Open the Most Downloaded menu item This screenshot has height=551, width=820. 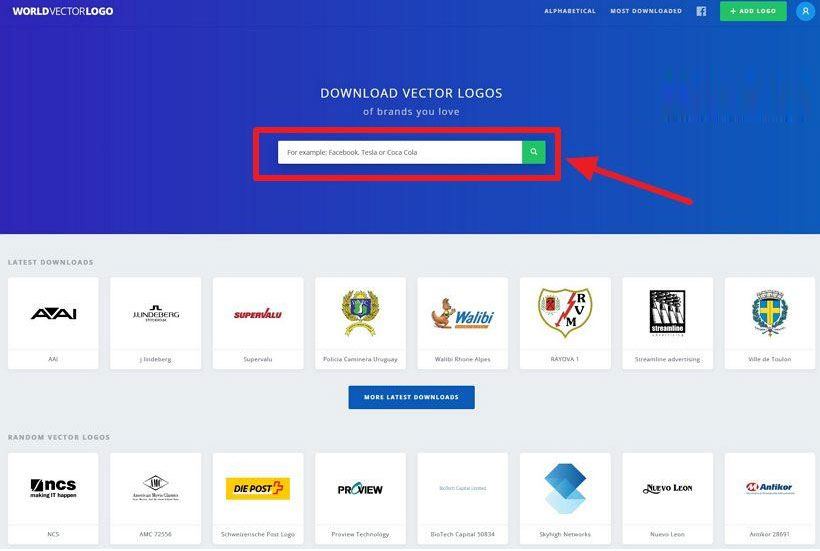coord(646,12)
